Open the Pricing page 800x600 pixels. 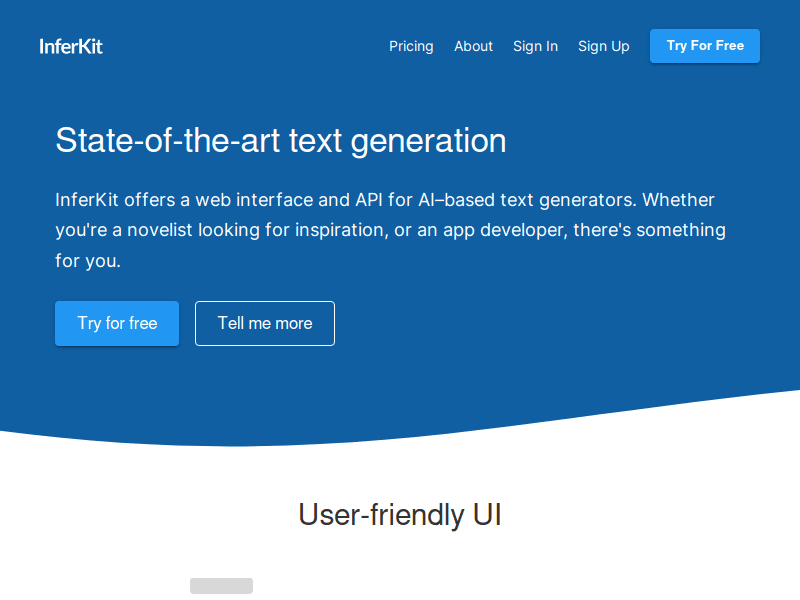tap(411, 46)
